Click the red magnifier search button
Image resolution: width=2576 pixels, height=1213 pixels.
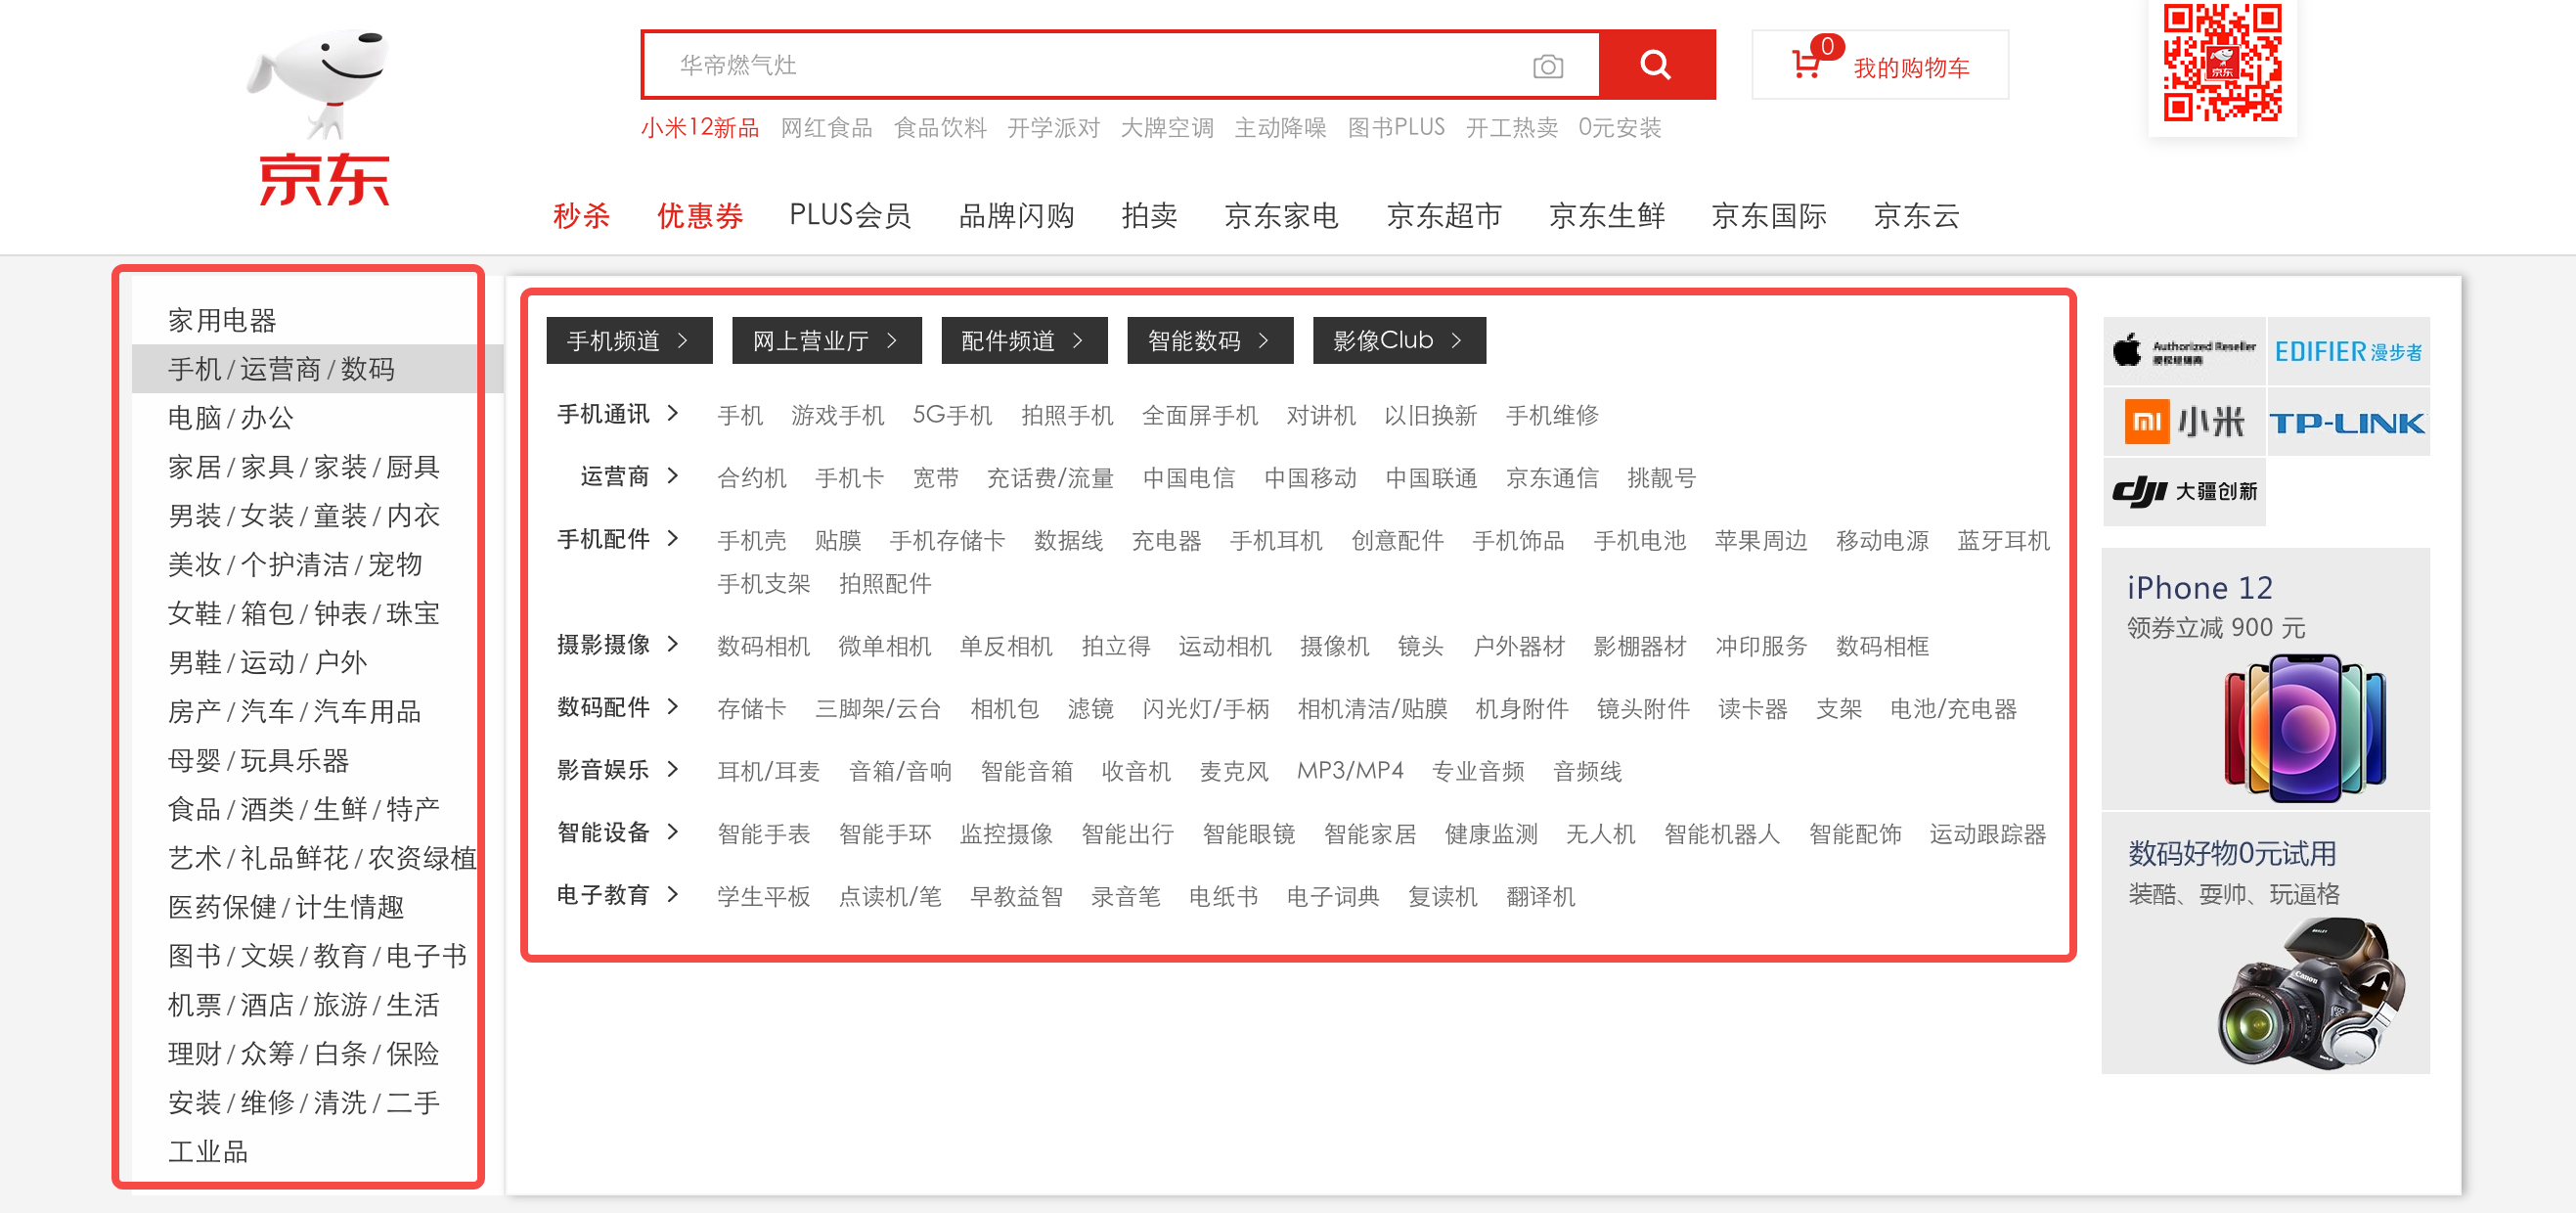click(x=1656, y=65)
